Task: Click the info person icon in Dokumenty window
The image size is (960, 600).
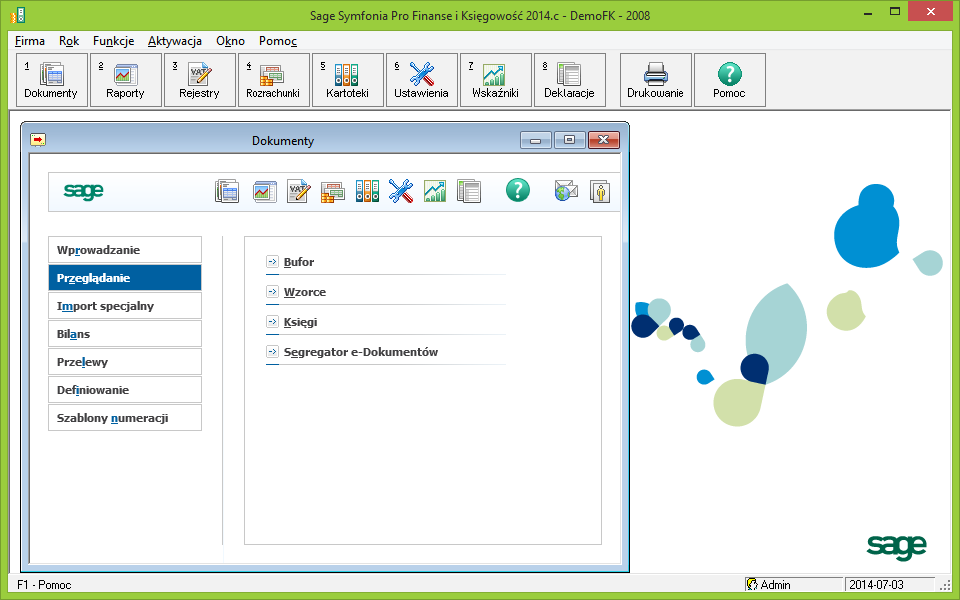Action: 600,191
